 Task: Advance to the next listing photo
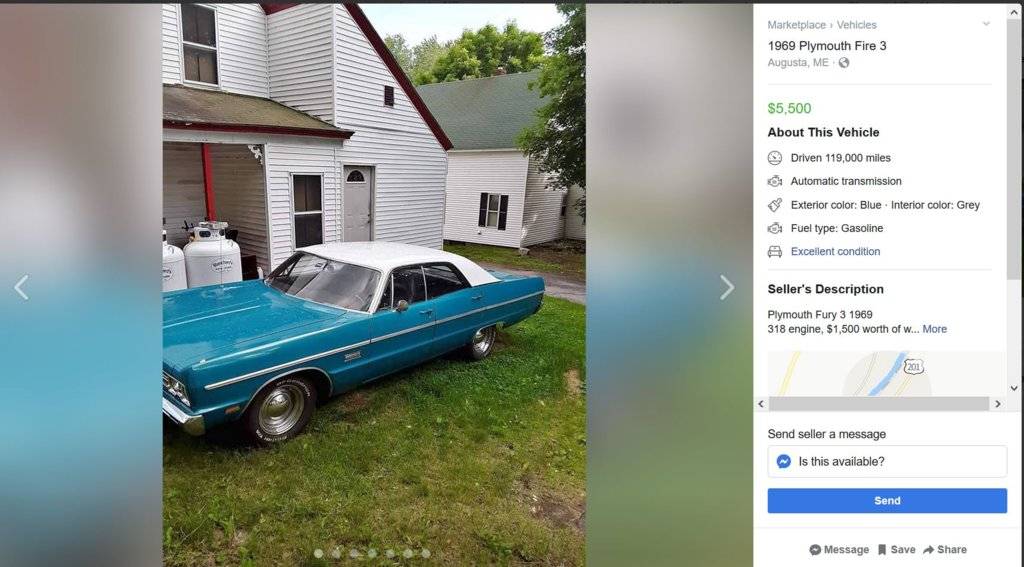click(727, 287)
